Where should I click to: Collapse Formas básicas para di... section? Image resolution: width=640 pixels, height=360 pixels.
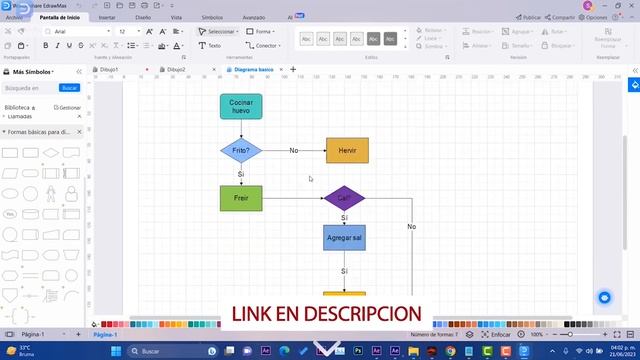point(4,132)
